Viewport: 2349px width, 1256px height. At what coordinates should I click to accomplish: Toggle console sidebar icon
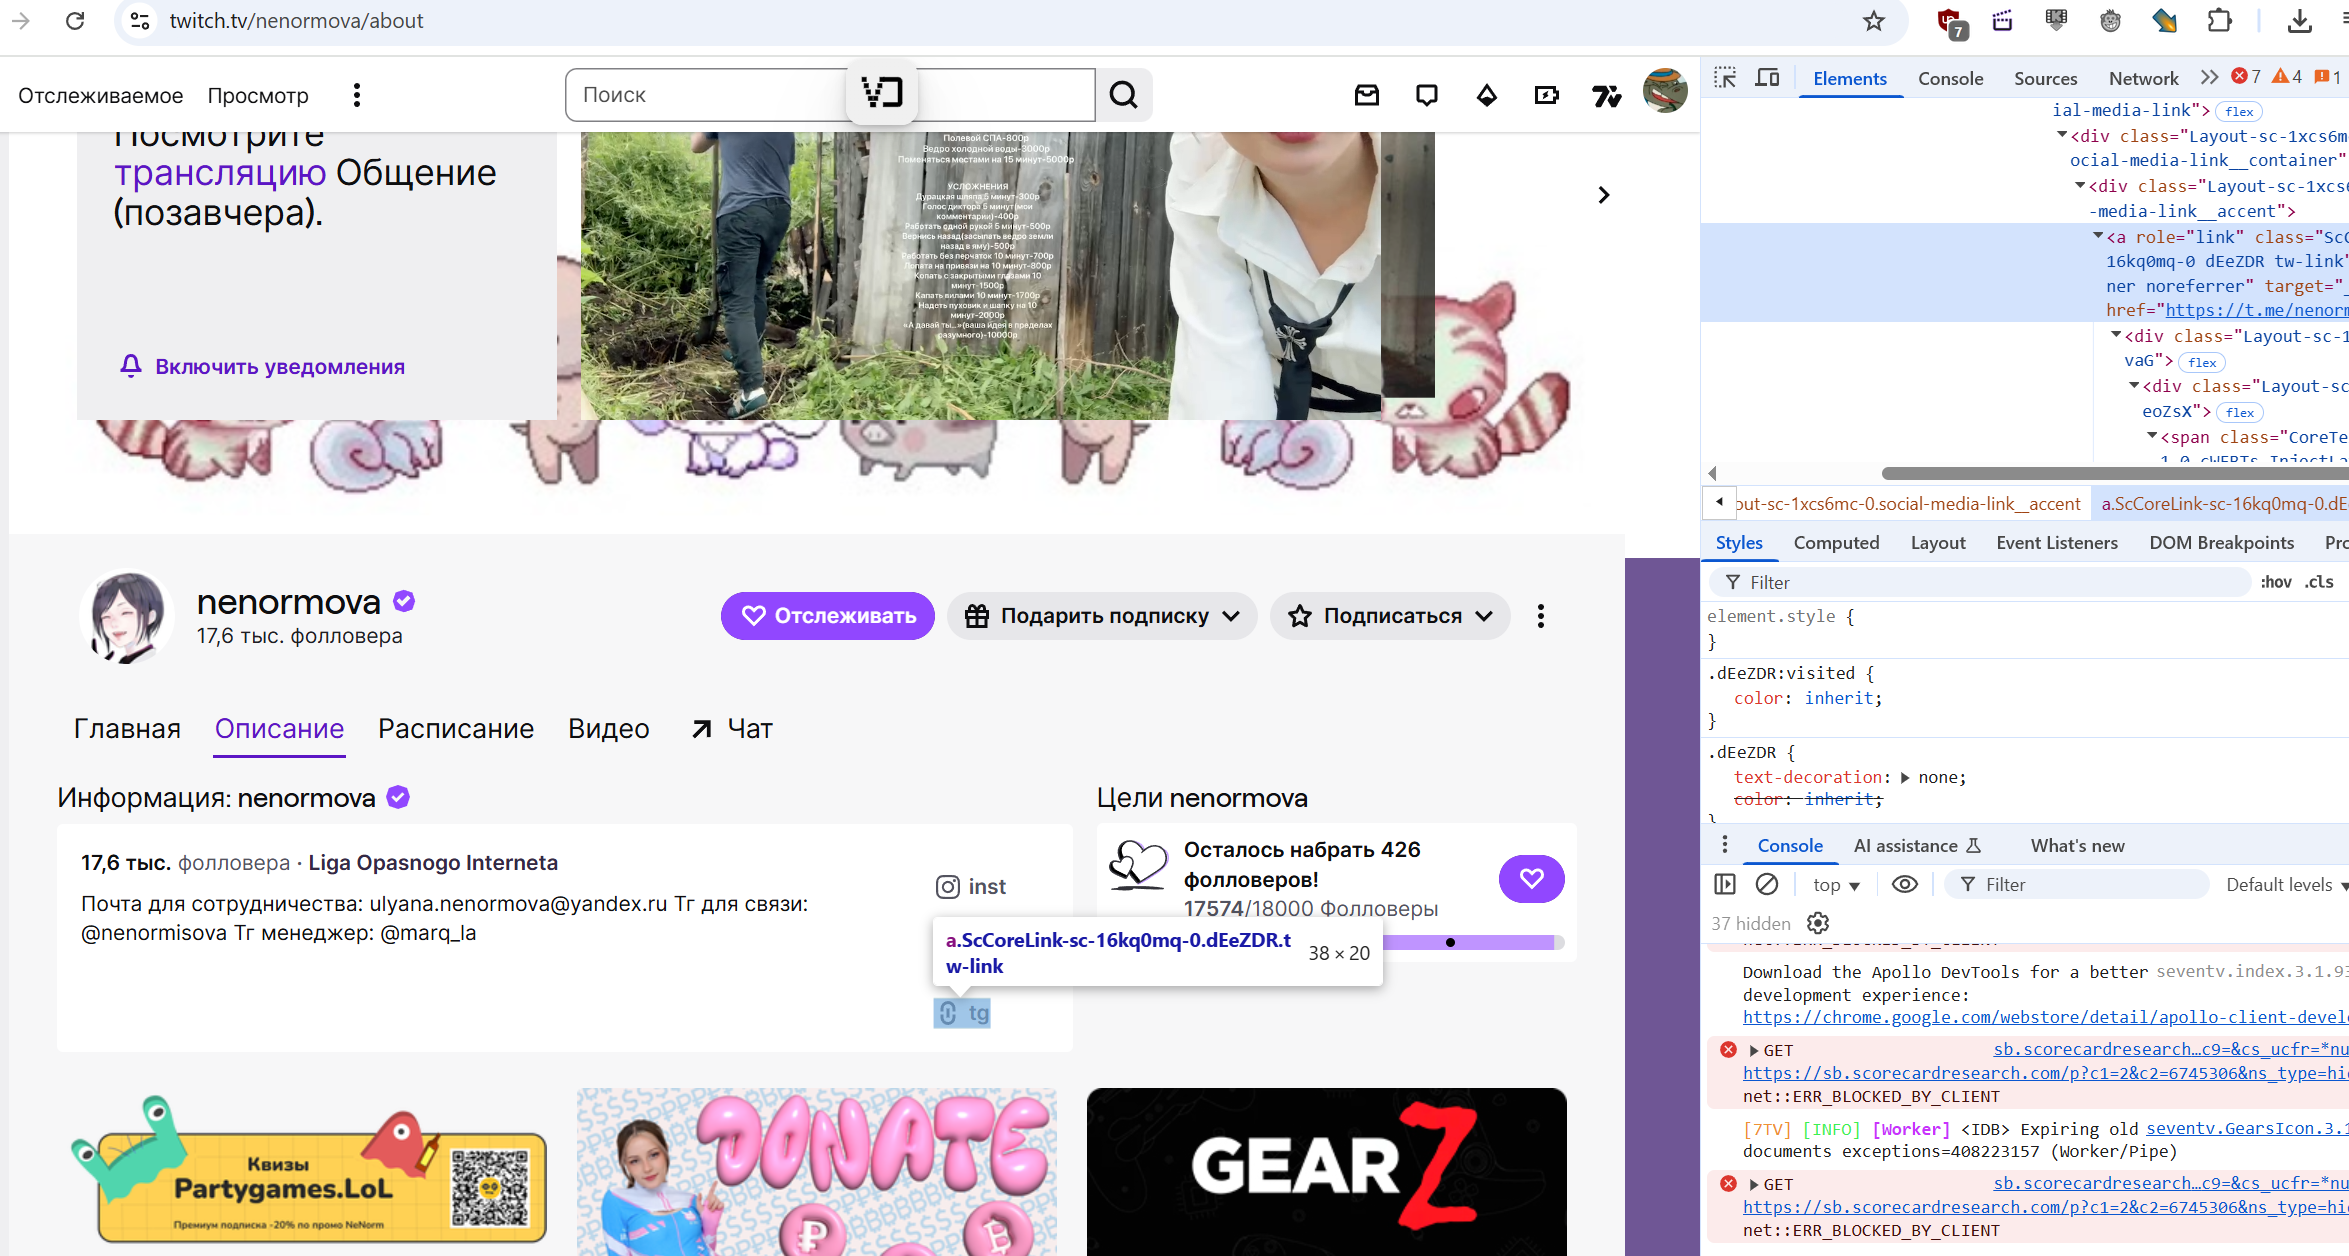pyautogui.click(x=1725, y=884)
